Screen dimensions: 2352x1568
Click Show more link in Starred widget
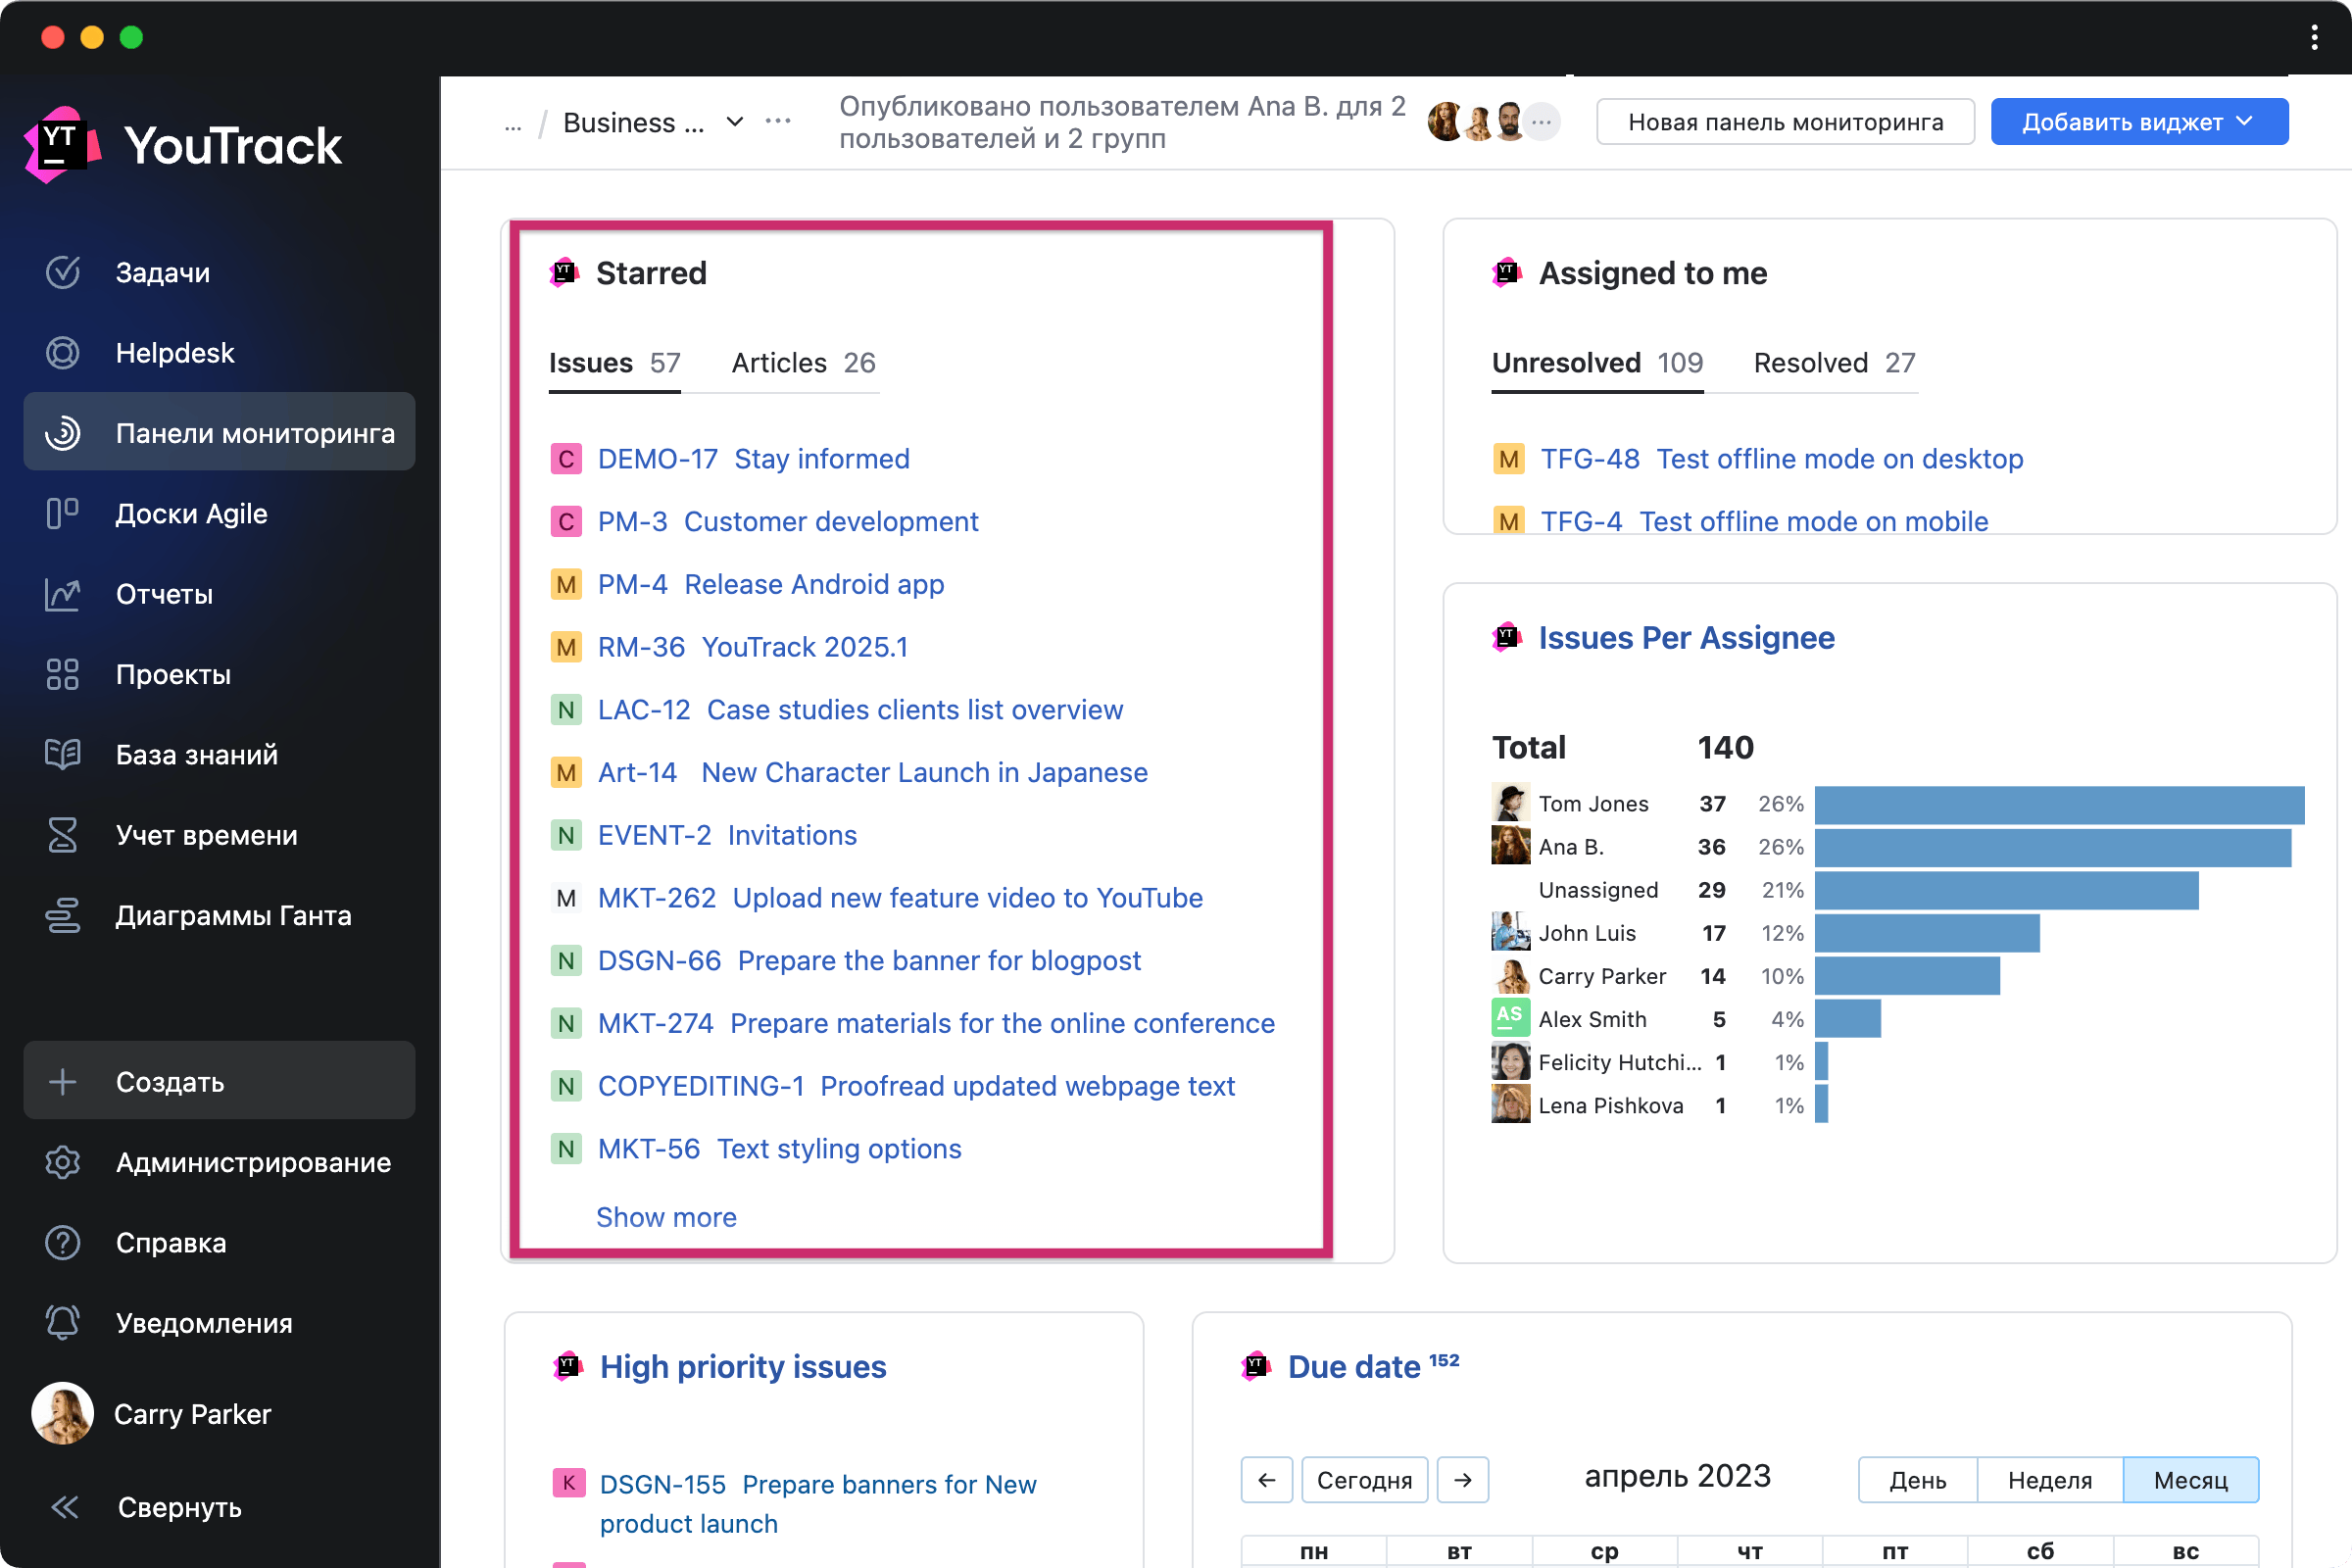click(666, 1217)
